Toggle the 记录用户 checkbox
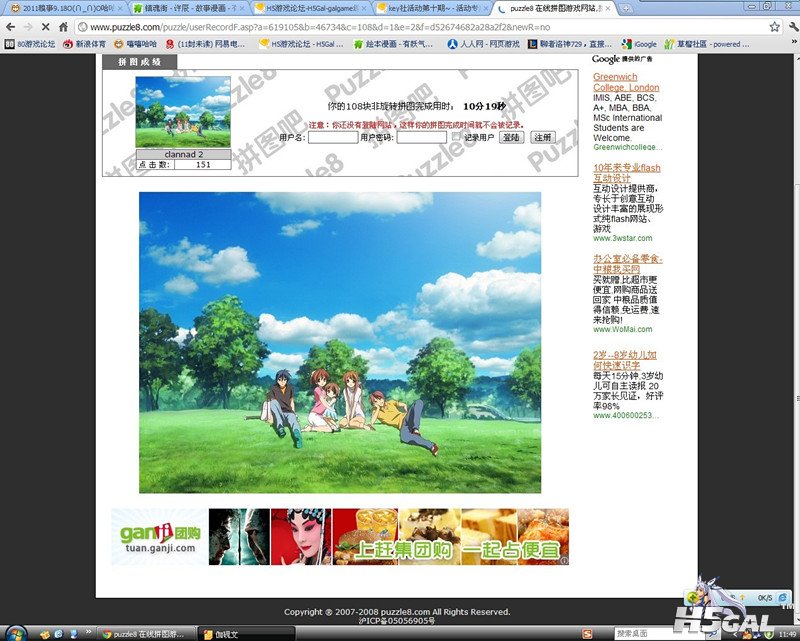The width and height of the screenshot is (800, 641). pyautogui.click(x=456, y=136)
